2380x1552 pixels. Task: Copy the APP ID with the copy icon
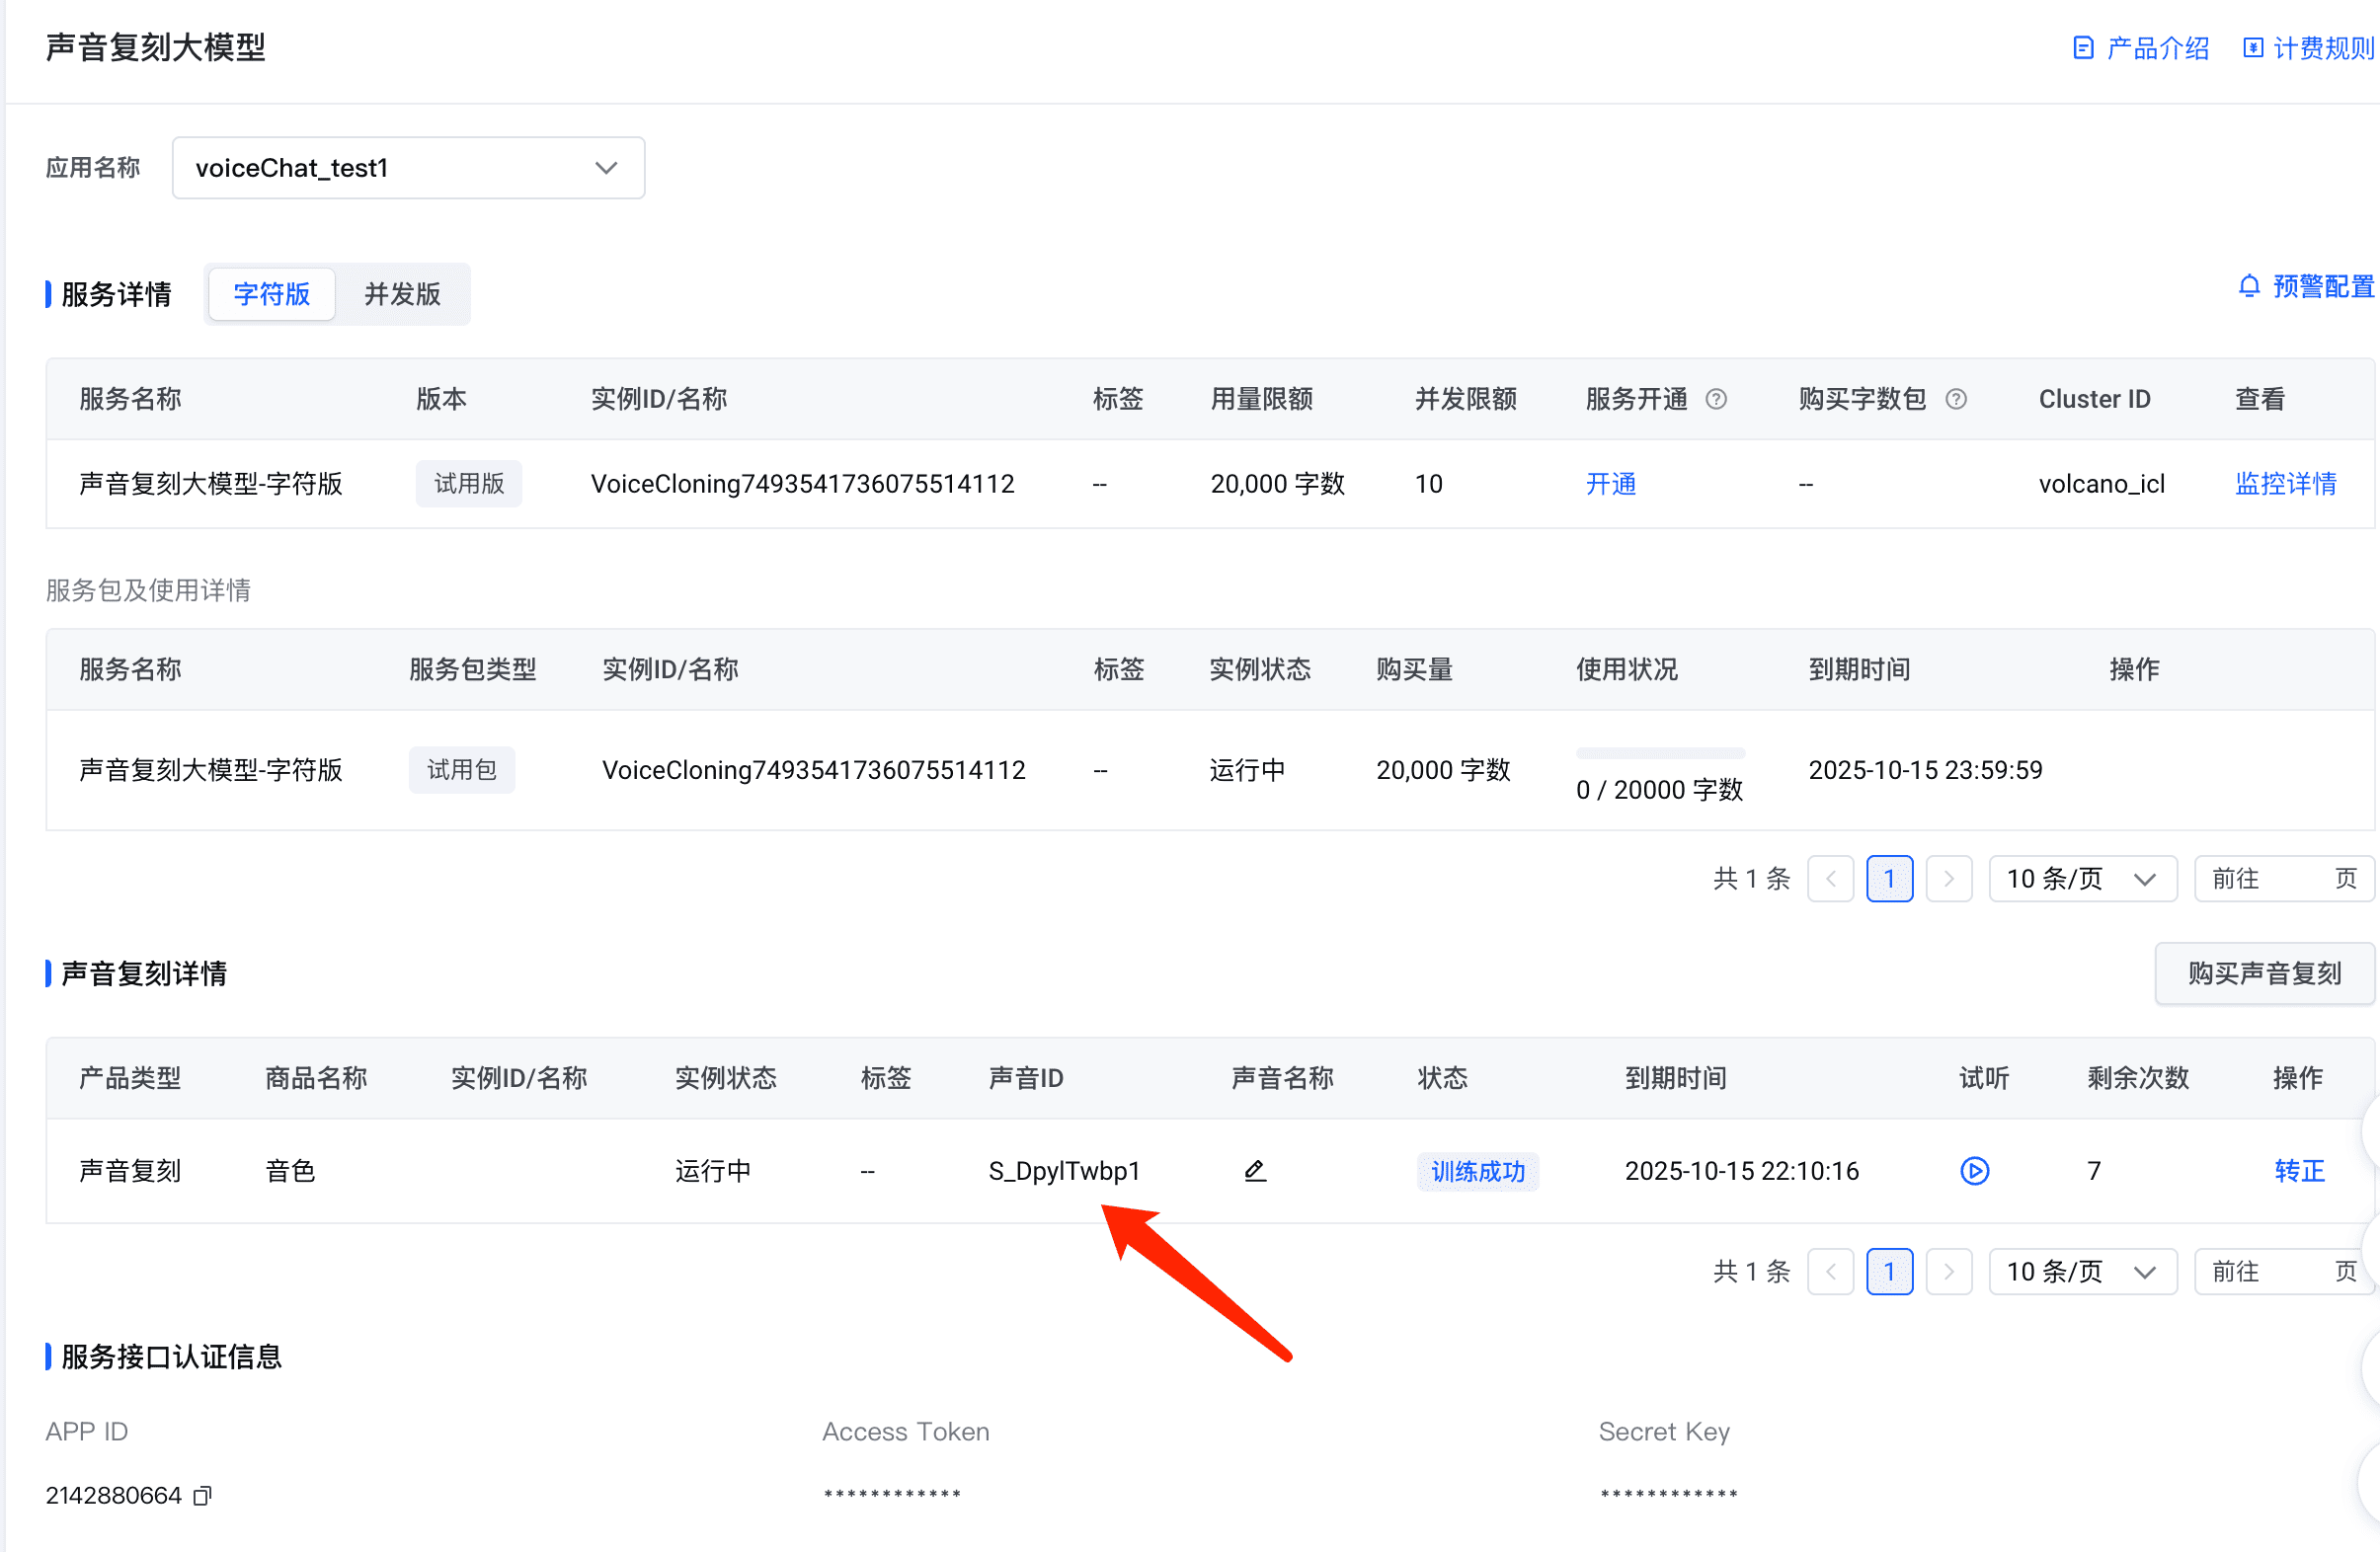[203, 1495]
